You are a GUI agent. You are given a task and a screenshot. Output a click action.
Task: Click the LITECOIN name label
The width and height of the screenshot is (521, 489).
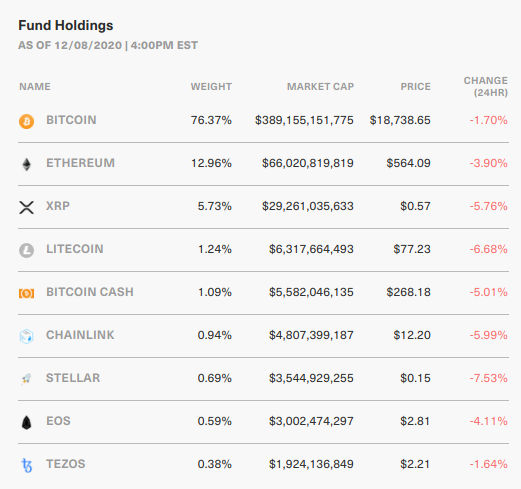coord(75,249)
